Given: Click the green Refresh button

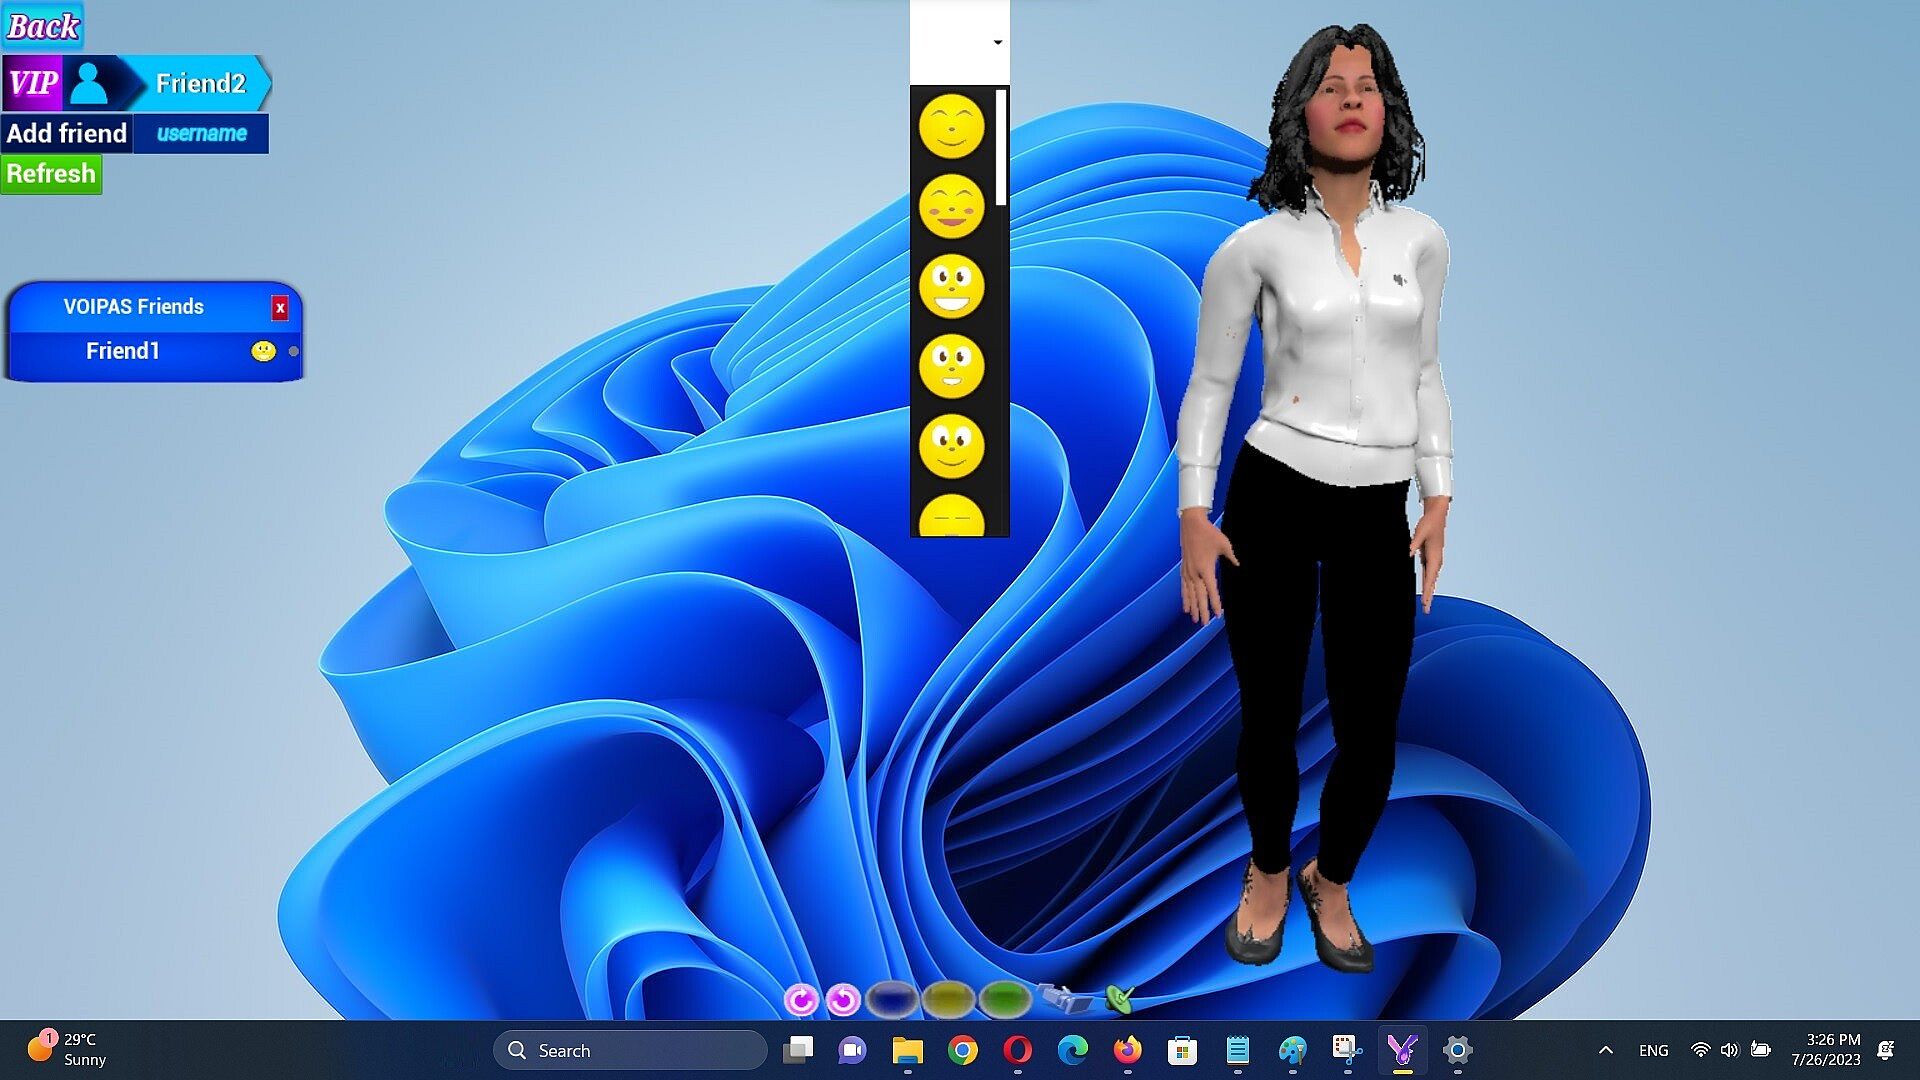Looking at the screenshot, I should pyautogui.click(x=51, y=174).
